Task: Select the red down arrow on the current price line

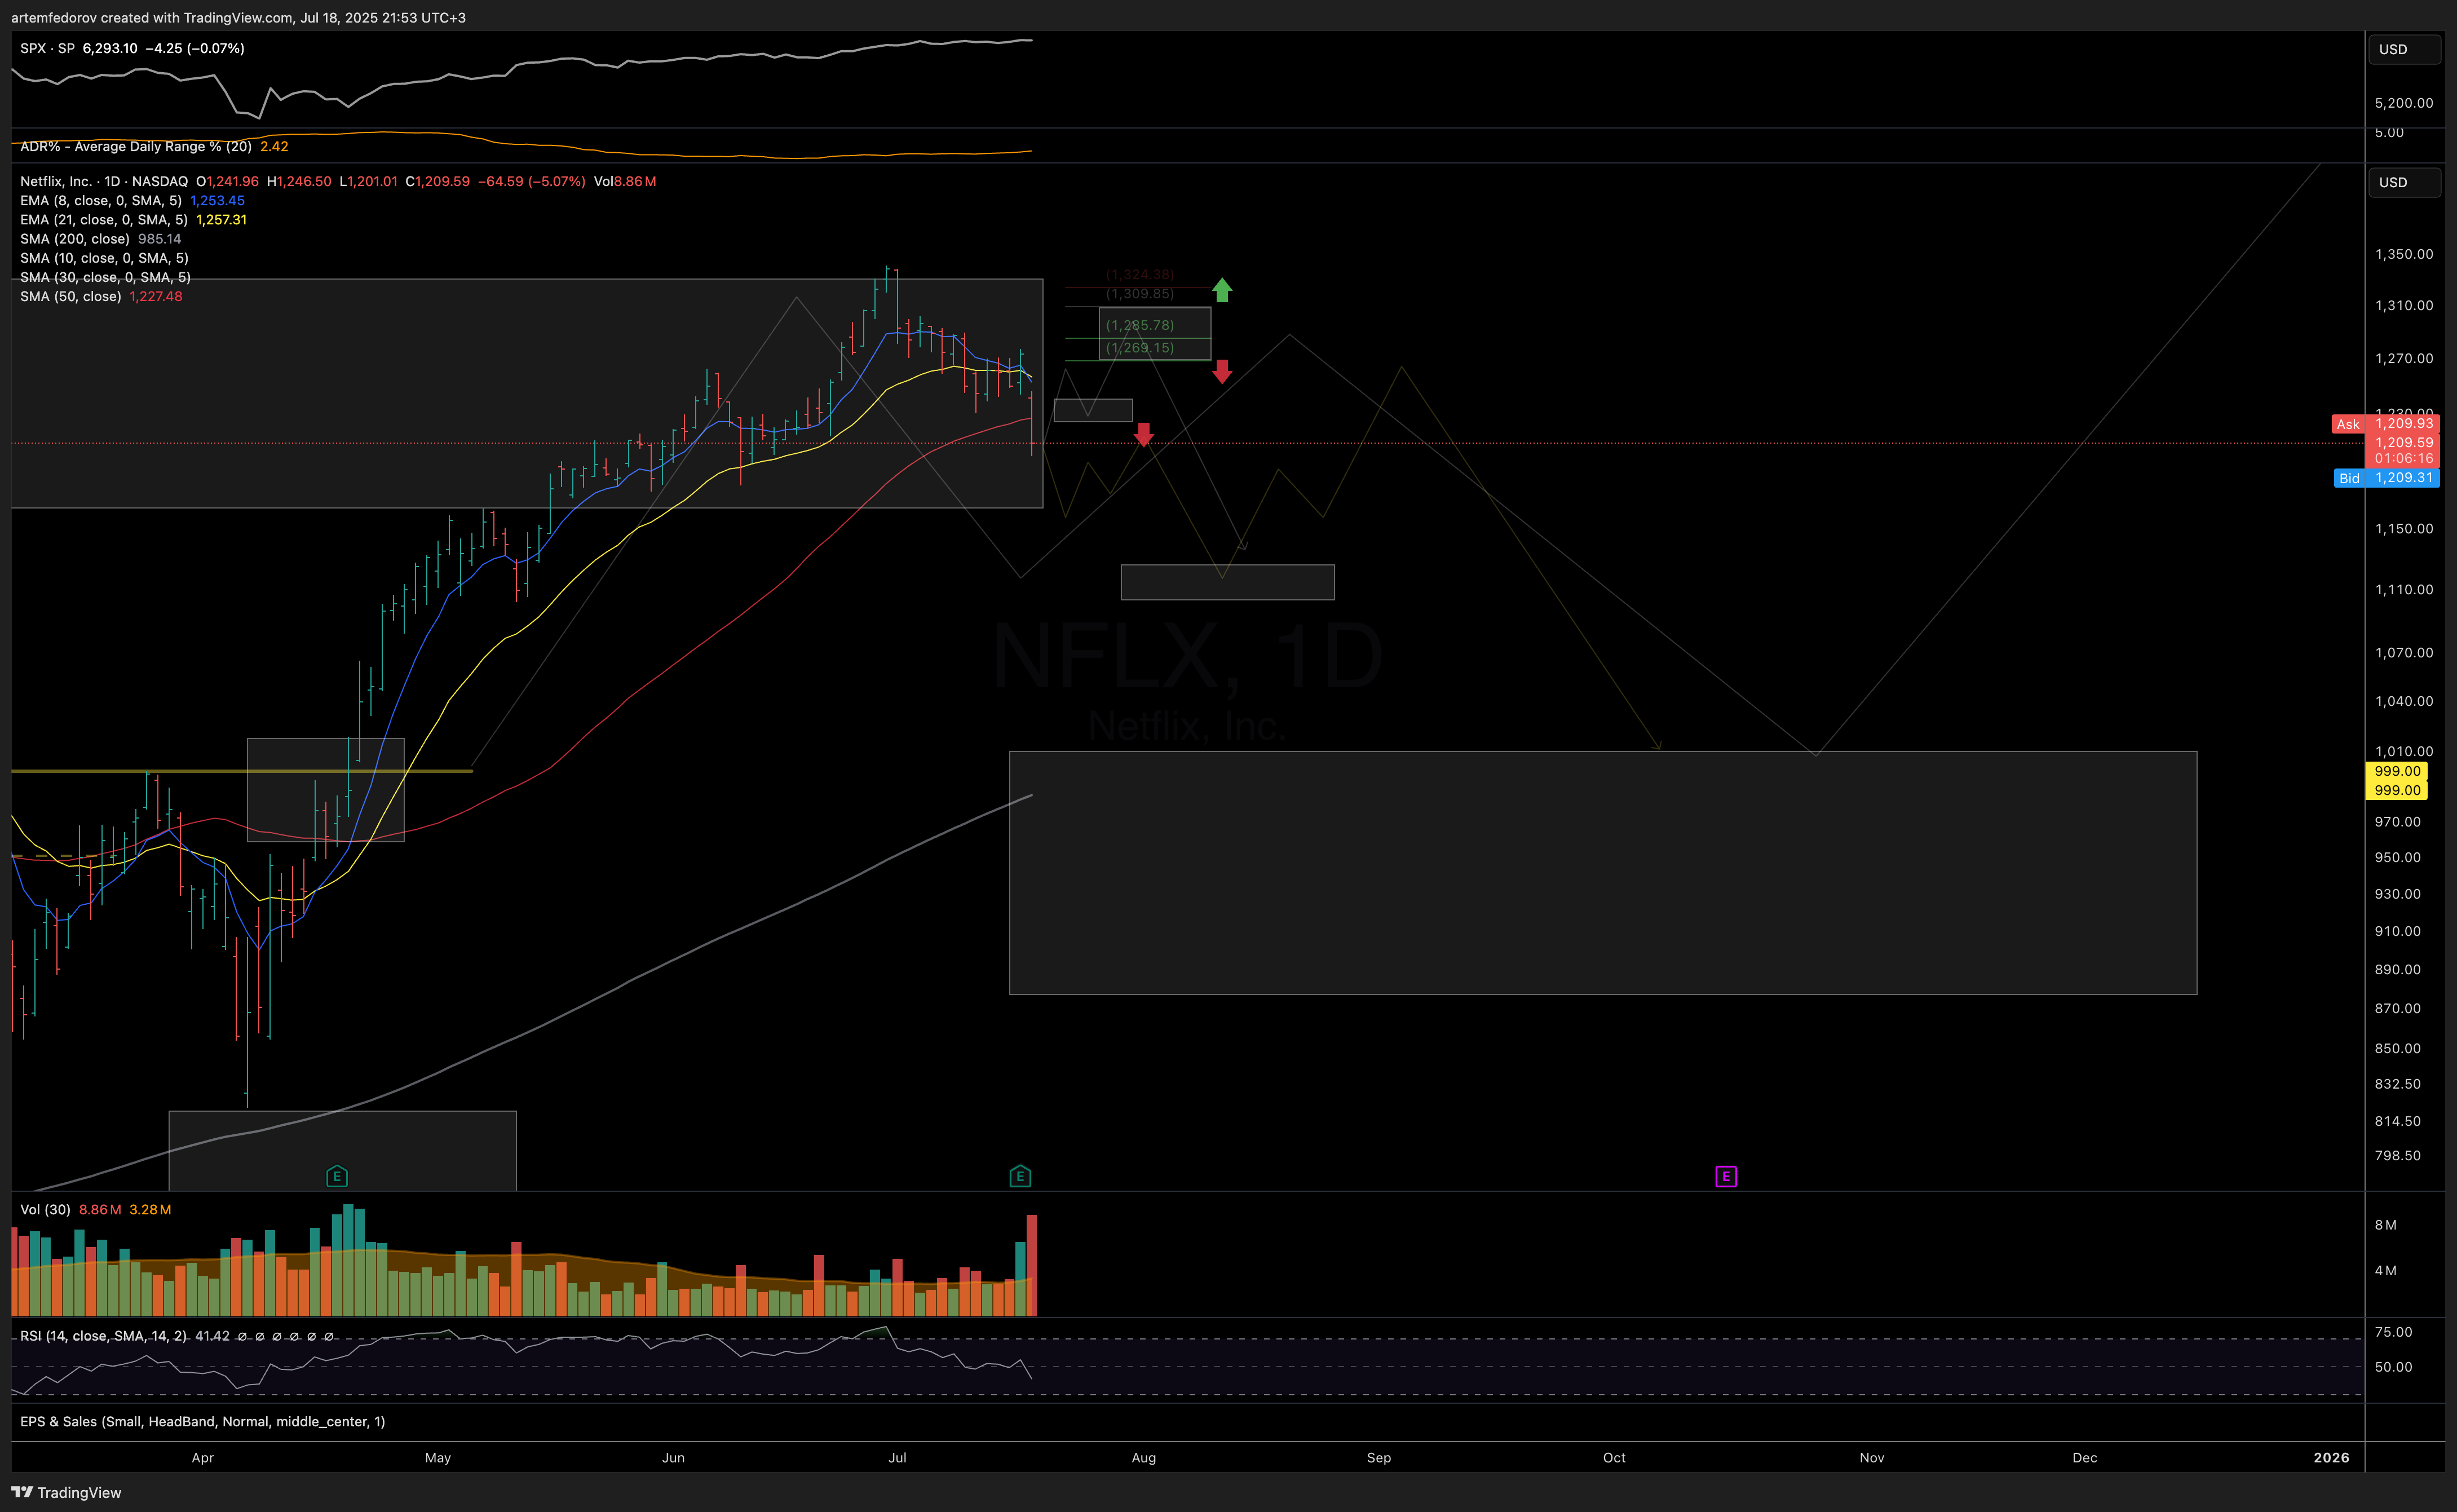Action: click(1144, 434)
